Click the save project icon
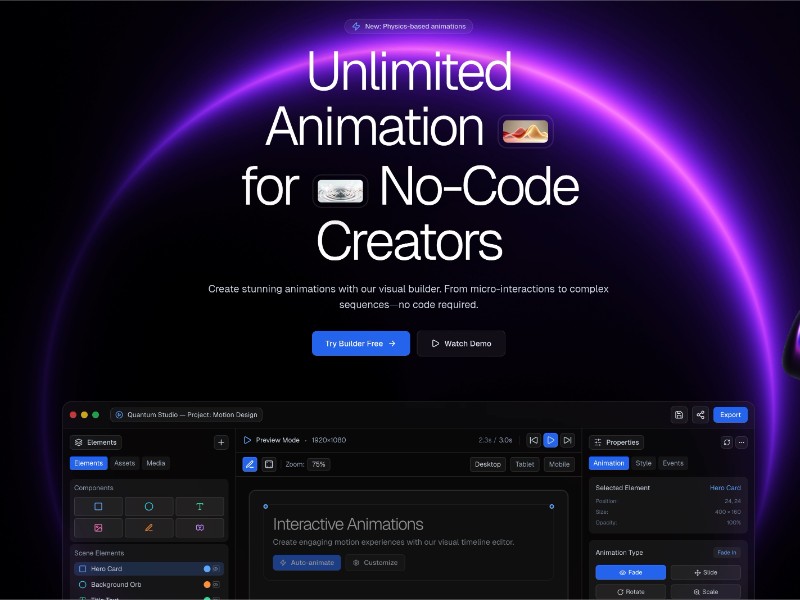 click(680, 415)
